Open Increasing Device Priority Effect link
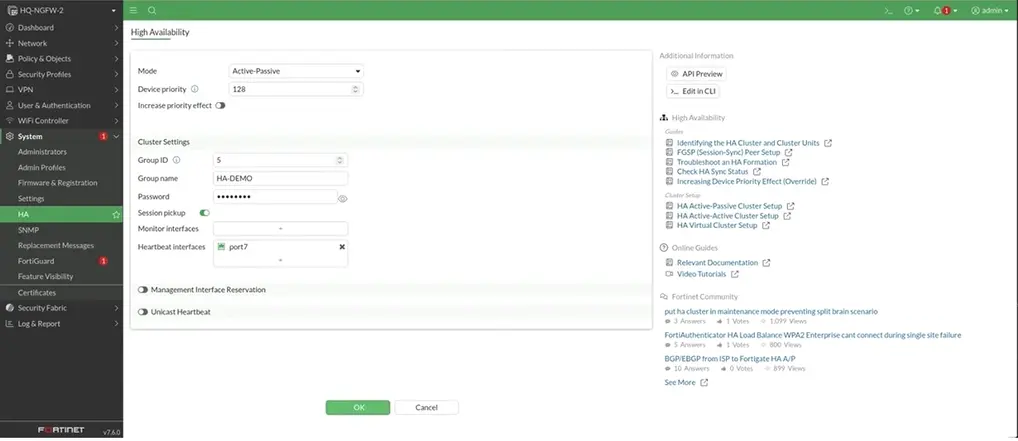Viewport: 1018px width, 441px height. [747, 182]
